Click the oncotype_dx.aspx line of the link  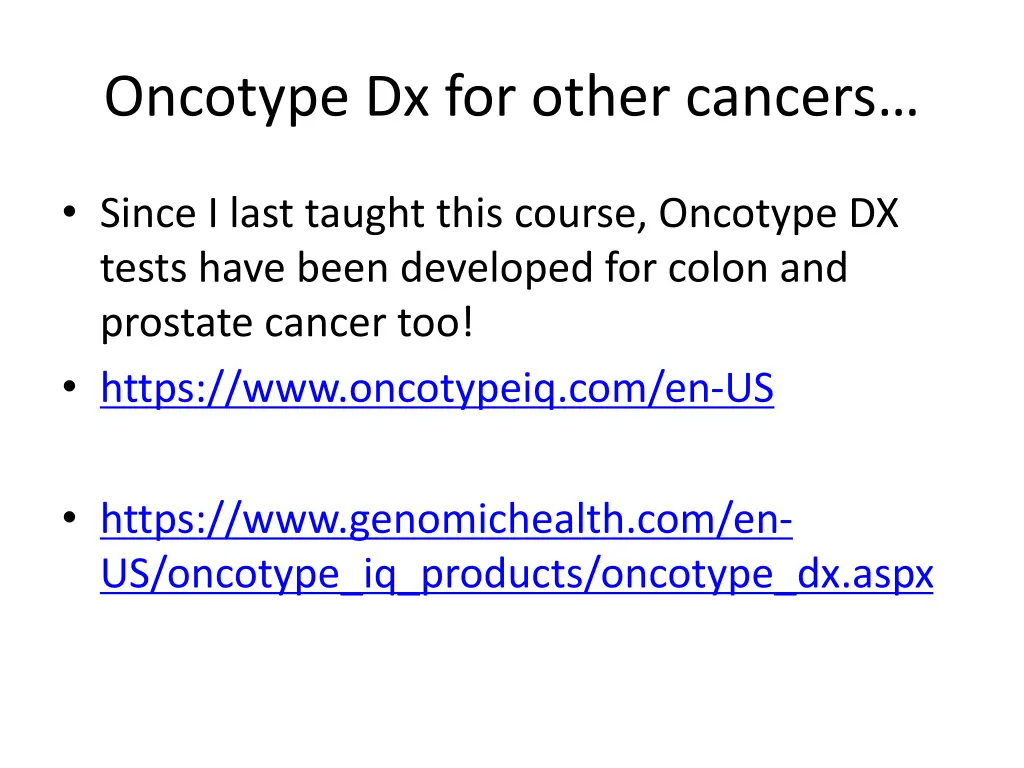coord(516,574)
